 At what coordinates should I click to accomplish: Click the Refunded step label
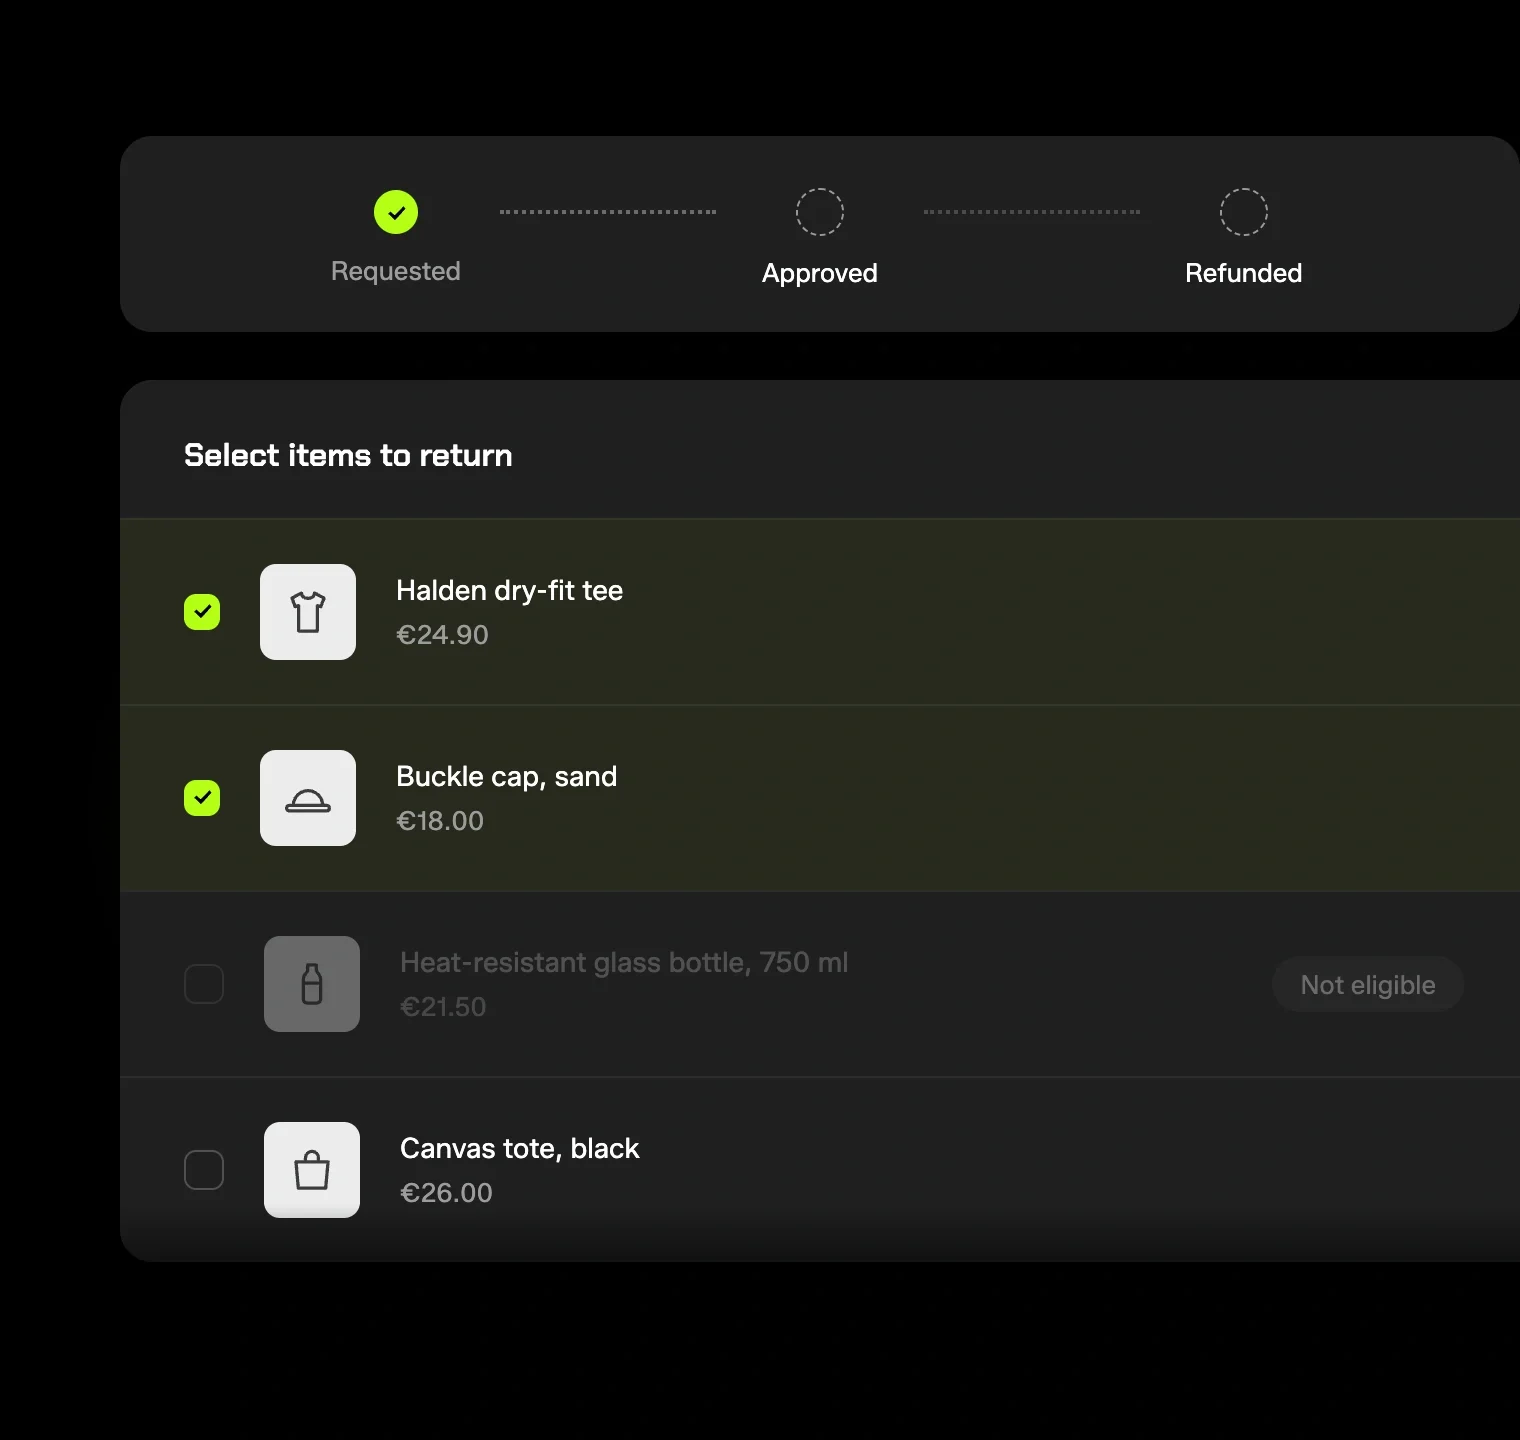point(1244,273)
